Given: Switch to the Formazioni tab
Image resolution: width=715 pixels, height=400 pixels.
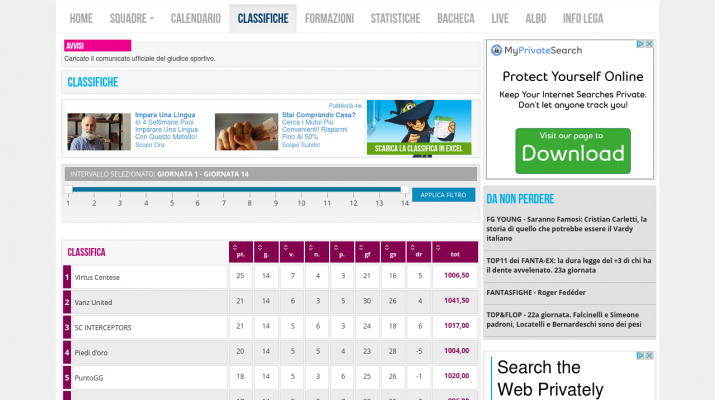Looking at the screenshot, I should (x=328, y=18).
